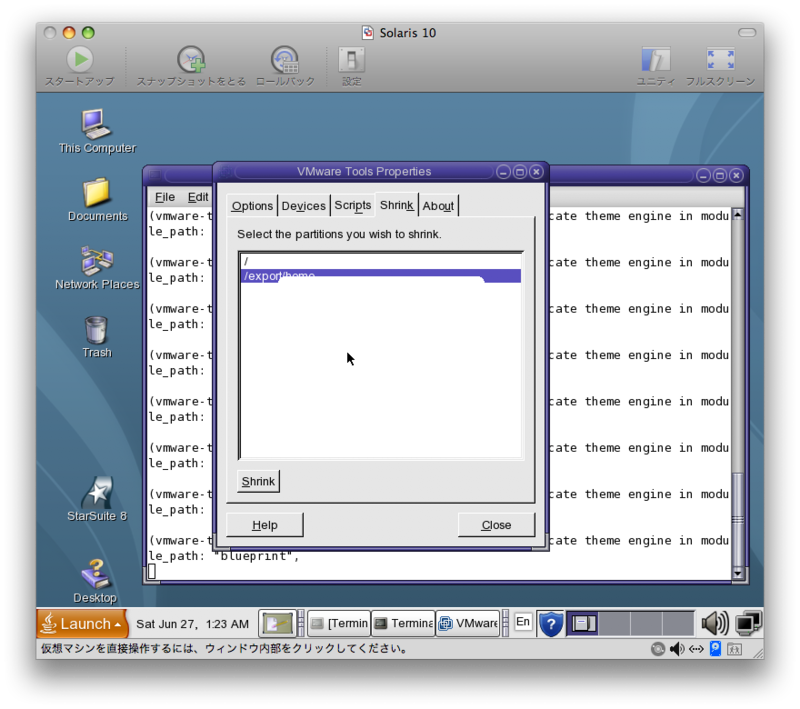Click the blue help shield icon in panel
800x709 pixels.
(551, 623)
